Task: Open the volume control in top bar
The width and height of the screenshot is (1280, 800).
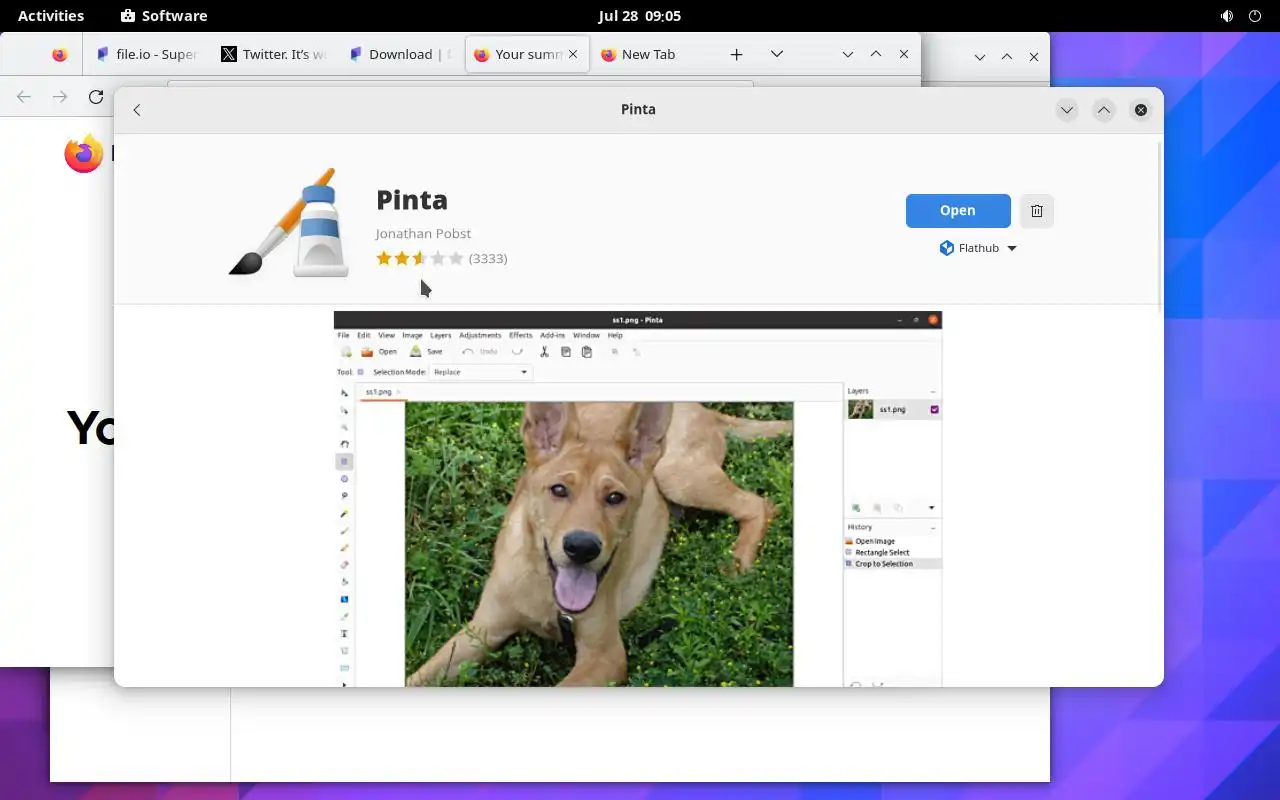Action: (1226, 16)
